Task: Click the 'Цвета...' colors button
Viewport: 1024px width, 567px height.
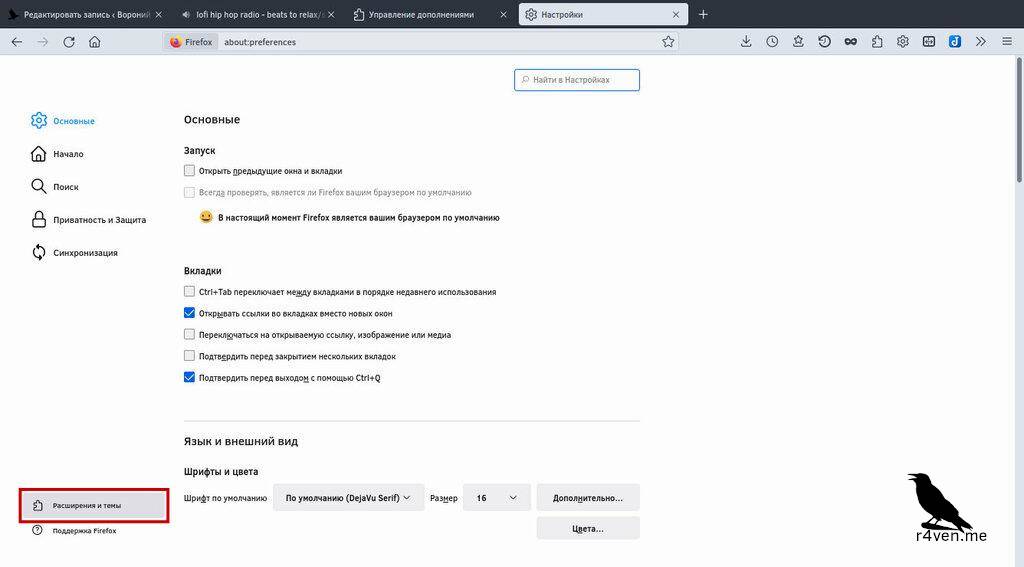Action: point(587,528)
